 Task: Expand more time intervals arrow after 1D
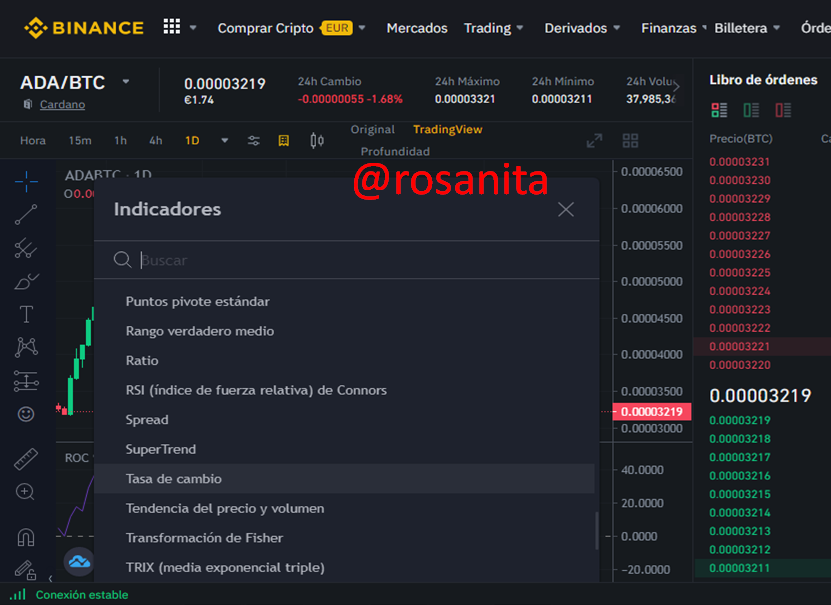coord(225,140)
